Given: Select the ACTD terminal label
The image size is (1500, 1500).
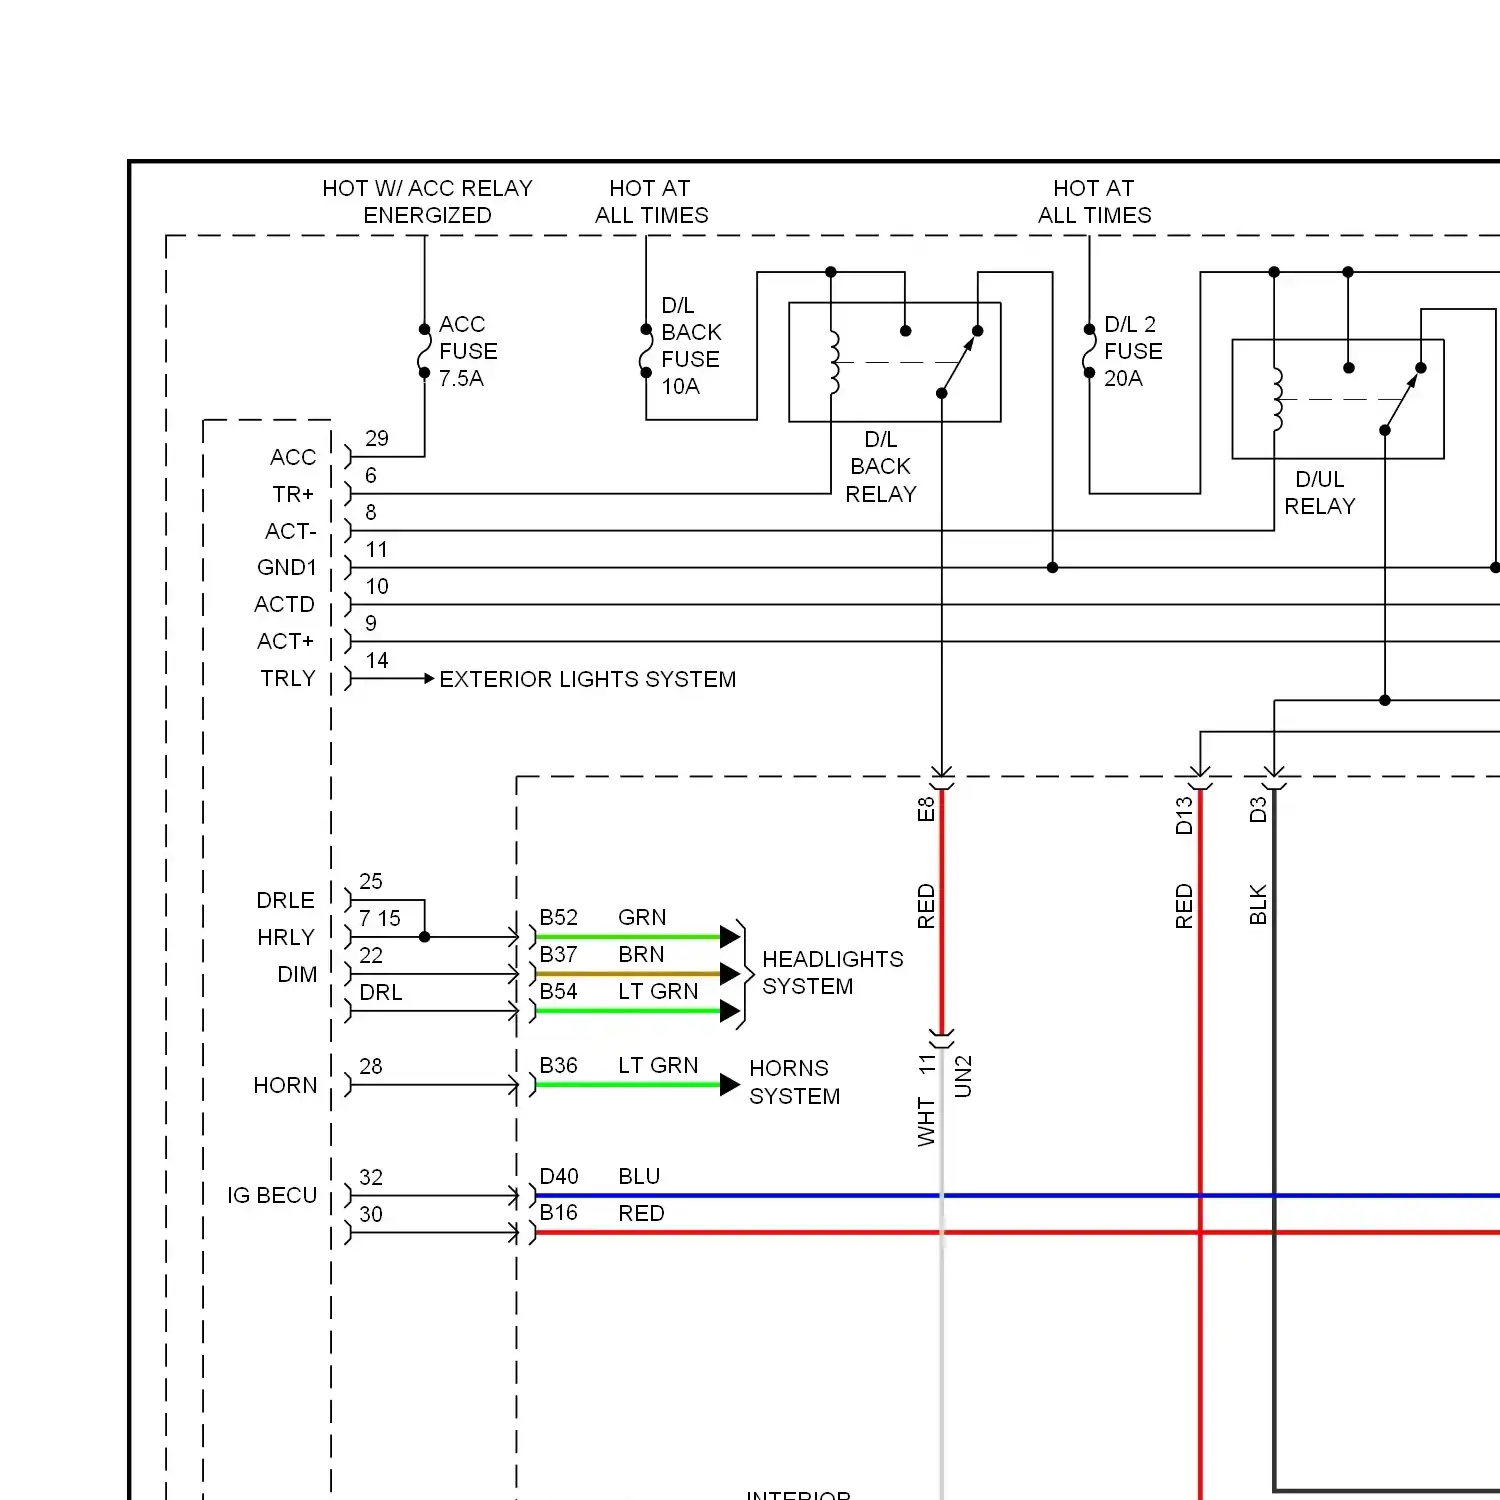Looking at the screenshot, I should point(284,604).
